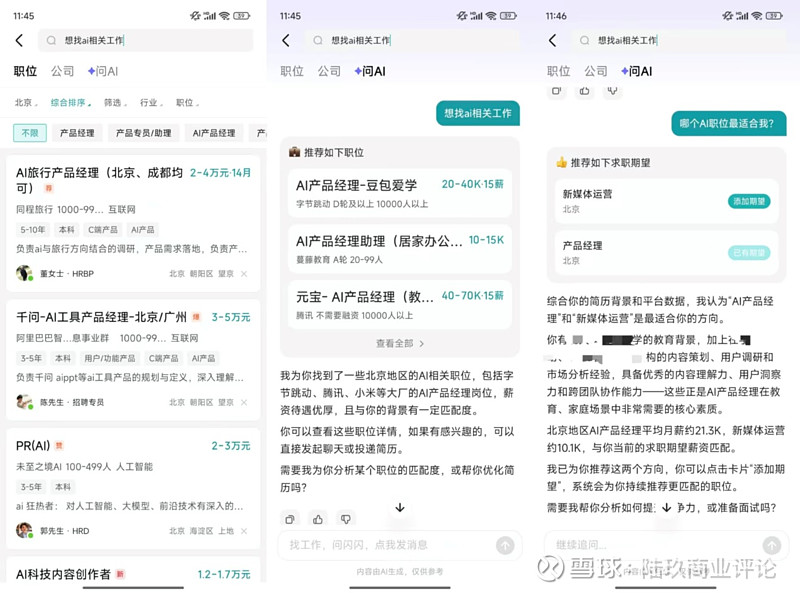The width and height of the screenshot is (800, 593).
Task: Switch to 问AI tab in left screen
Action: coord(103,71)
